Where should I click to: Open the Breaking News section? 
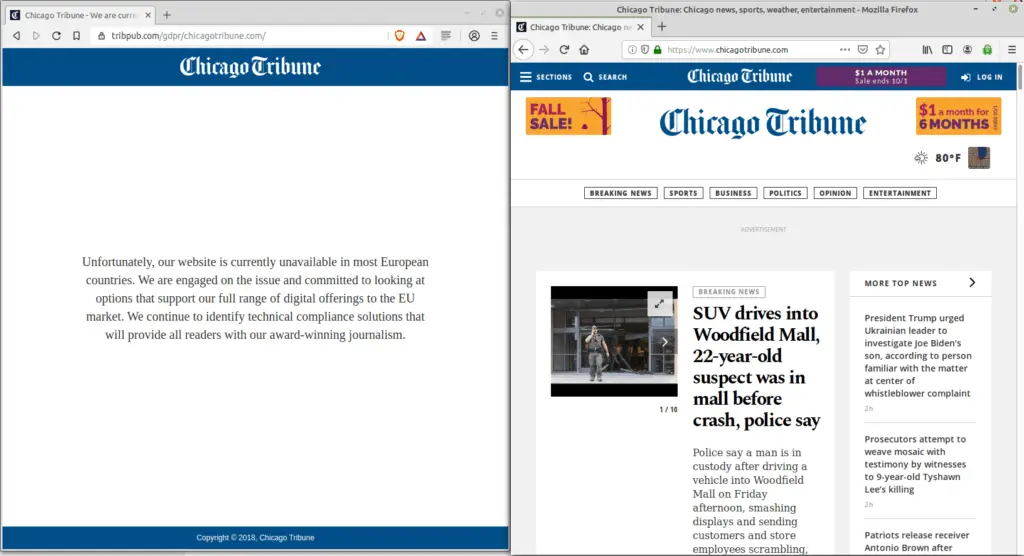(x=620, y=193)
